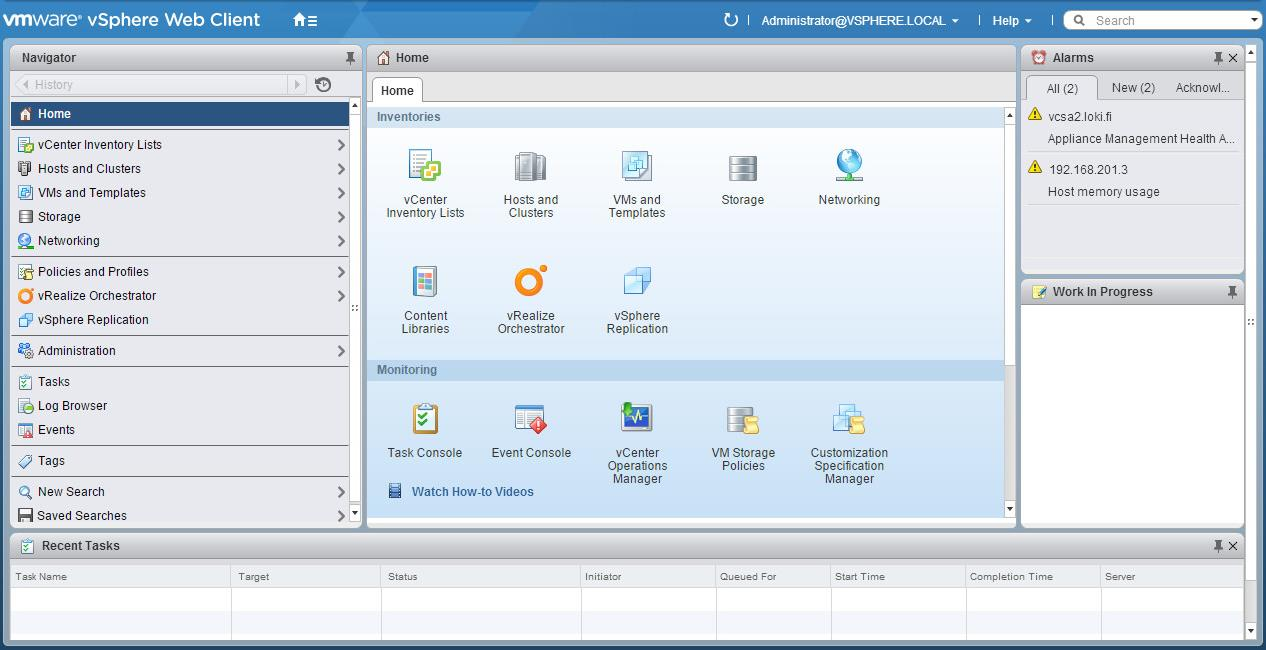Select the Home tab in main pane
Screen dimensions: 1266x650
397,90
